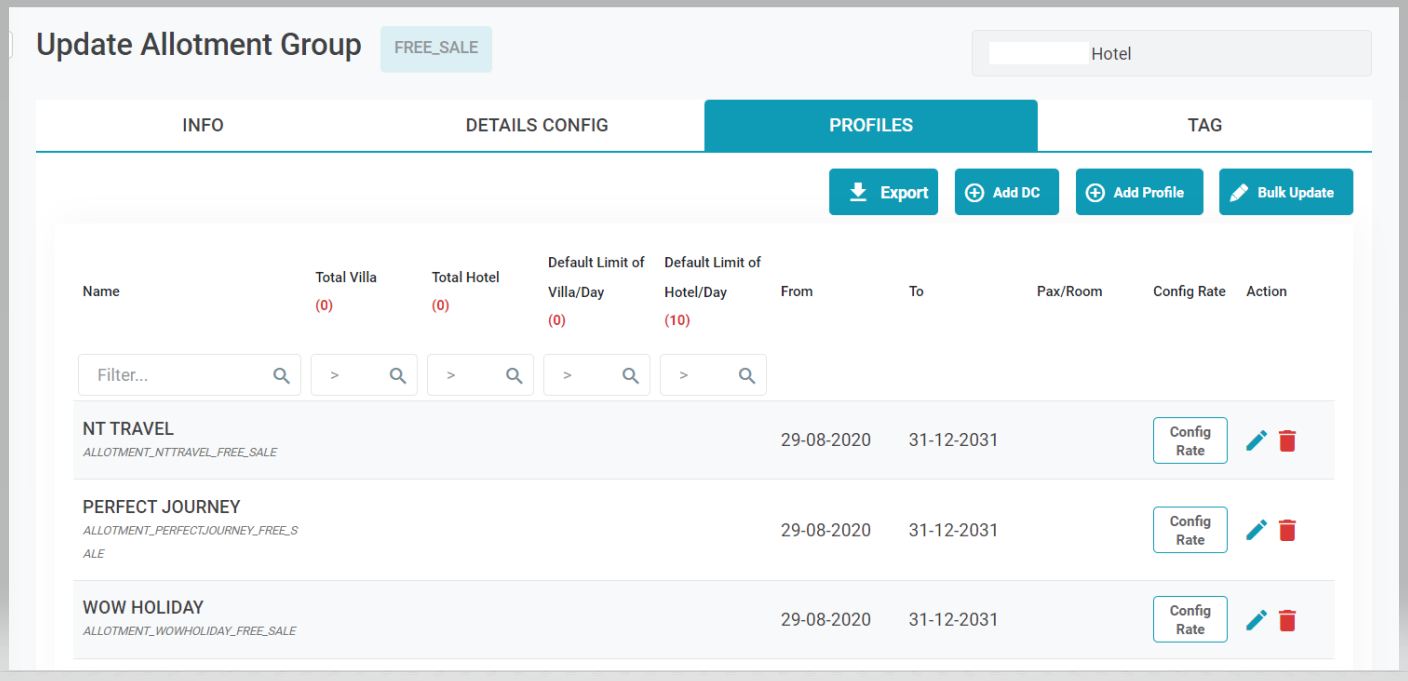Screen dimensions: 1408x681
Task: Export the profiles list
Action: [883, 192]
